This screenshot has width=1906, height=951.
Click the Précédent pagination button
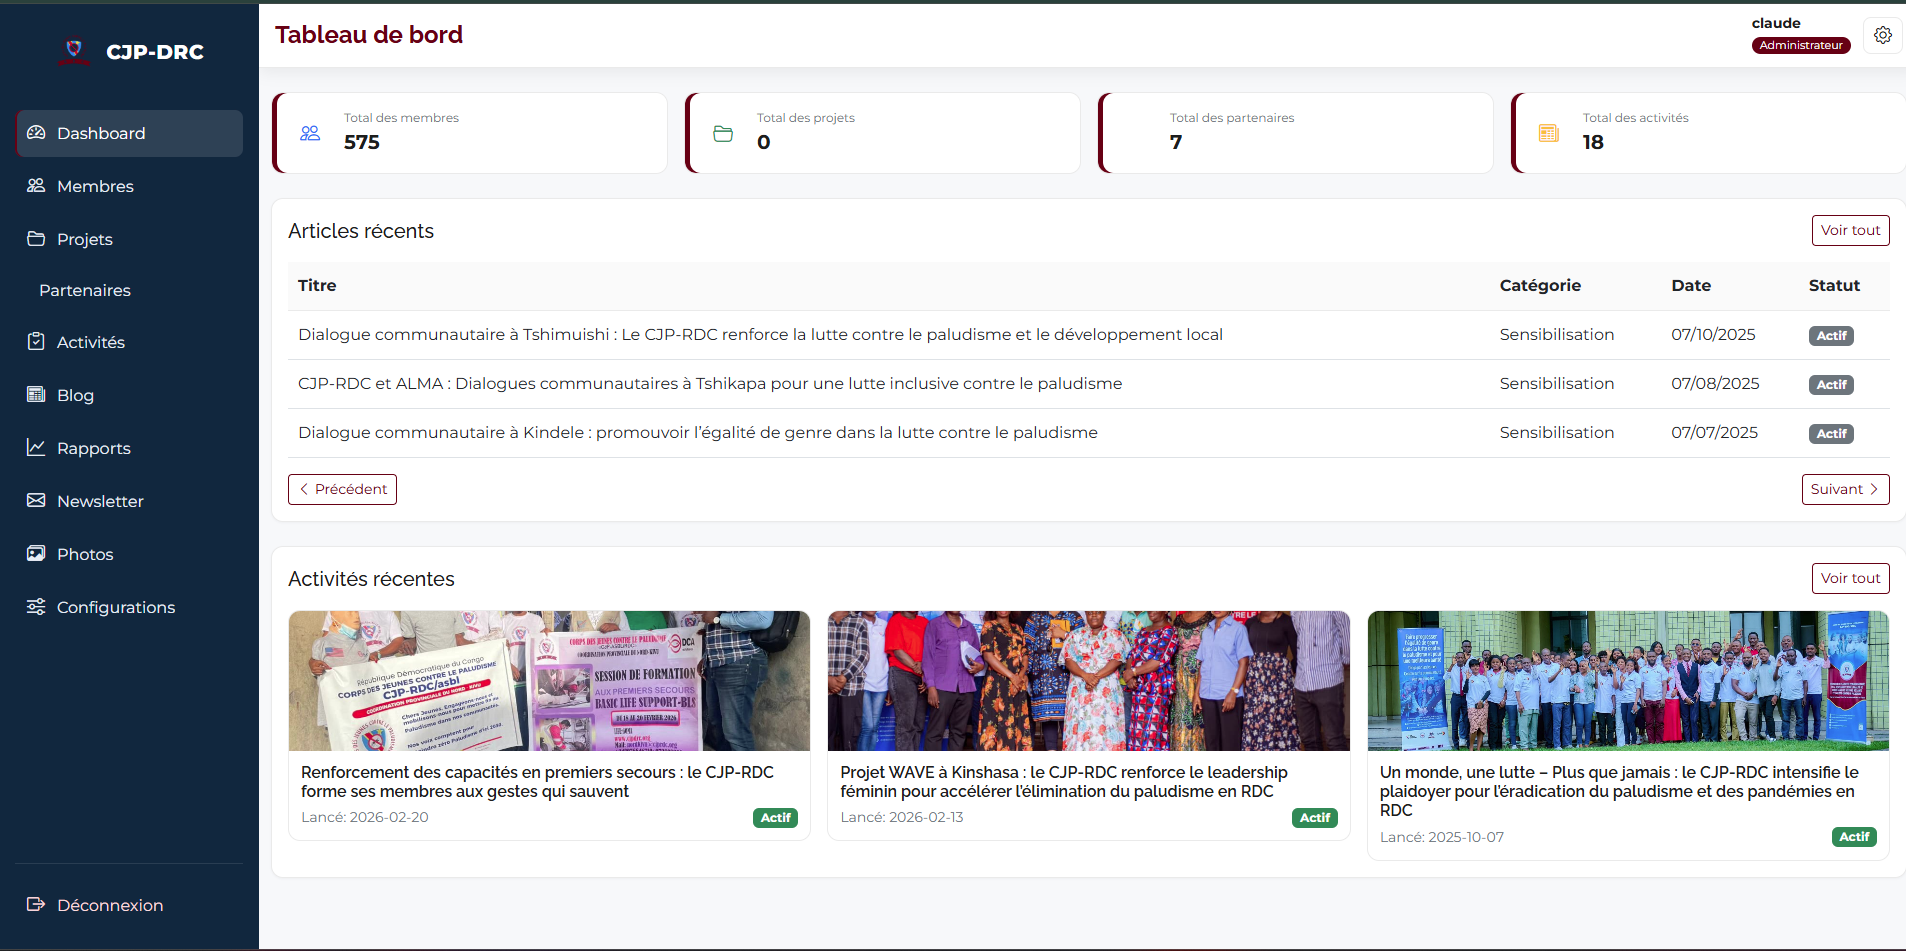click(x=342, y=489)
